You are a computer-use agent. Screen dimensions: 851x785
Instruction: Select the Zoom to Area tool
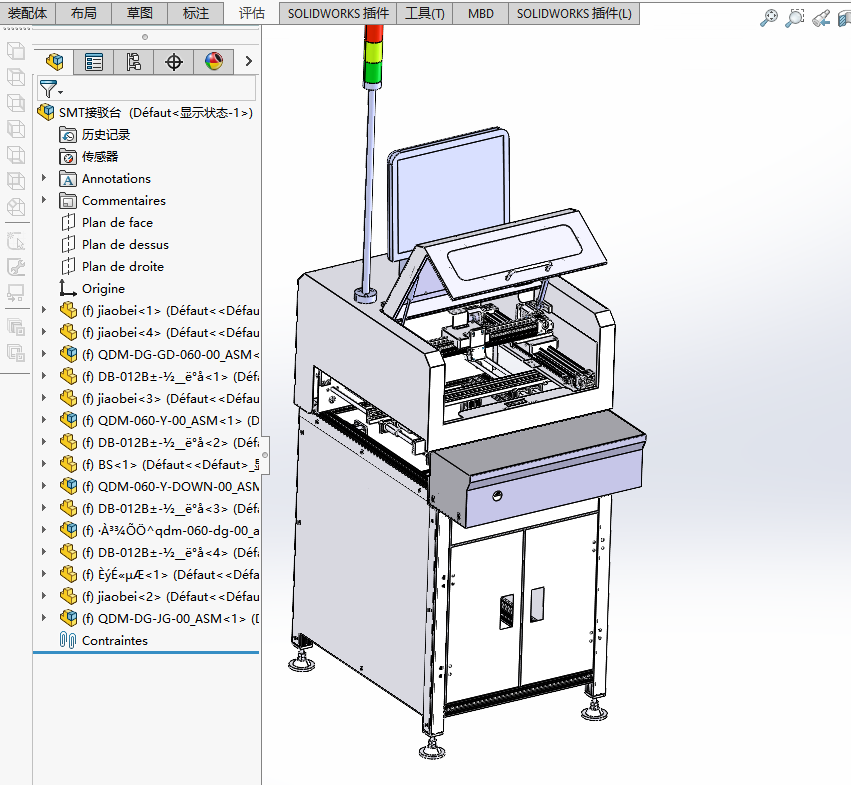pyautogui.click(x=795, y=17)
